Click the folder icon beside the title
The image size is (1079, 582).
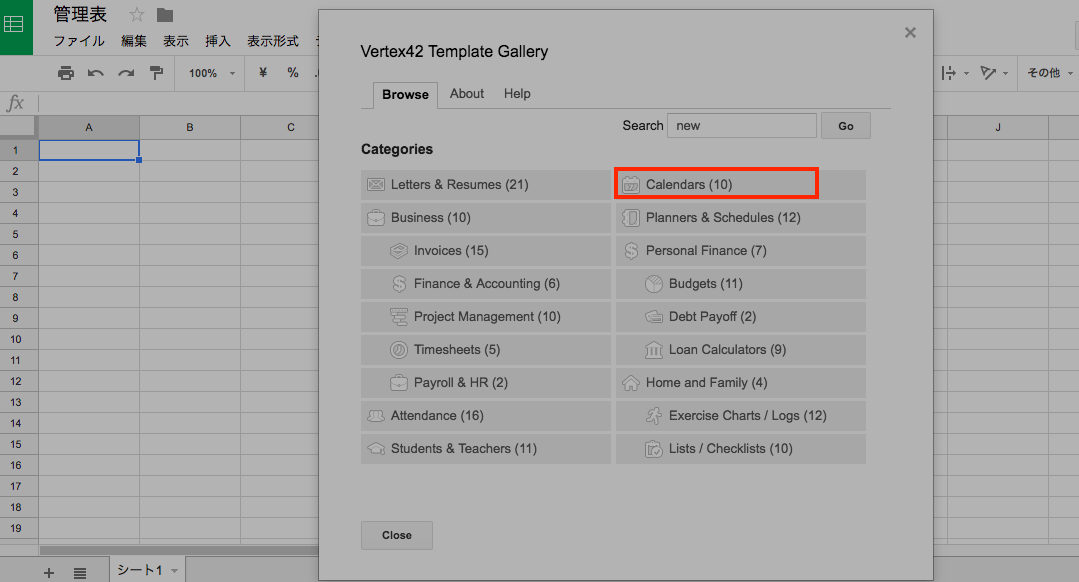coord(165,15)
